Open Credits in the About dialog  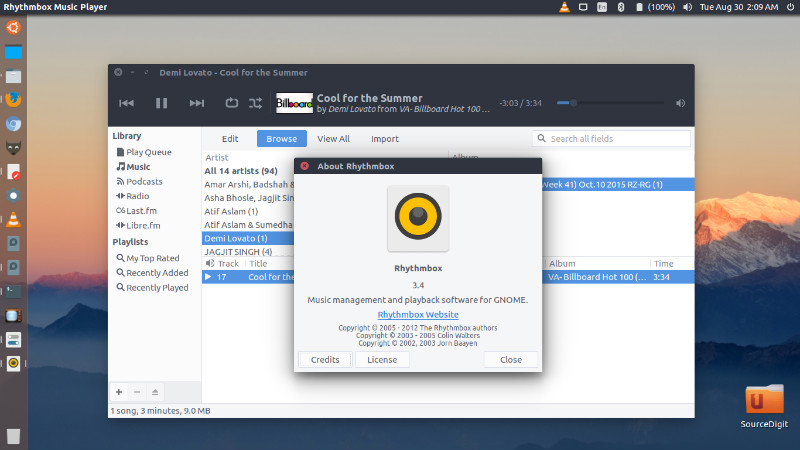point(325,360)
